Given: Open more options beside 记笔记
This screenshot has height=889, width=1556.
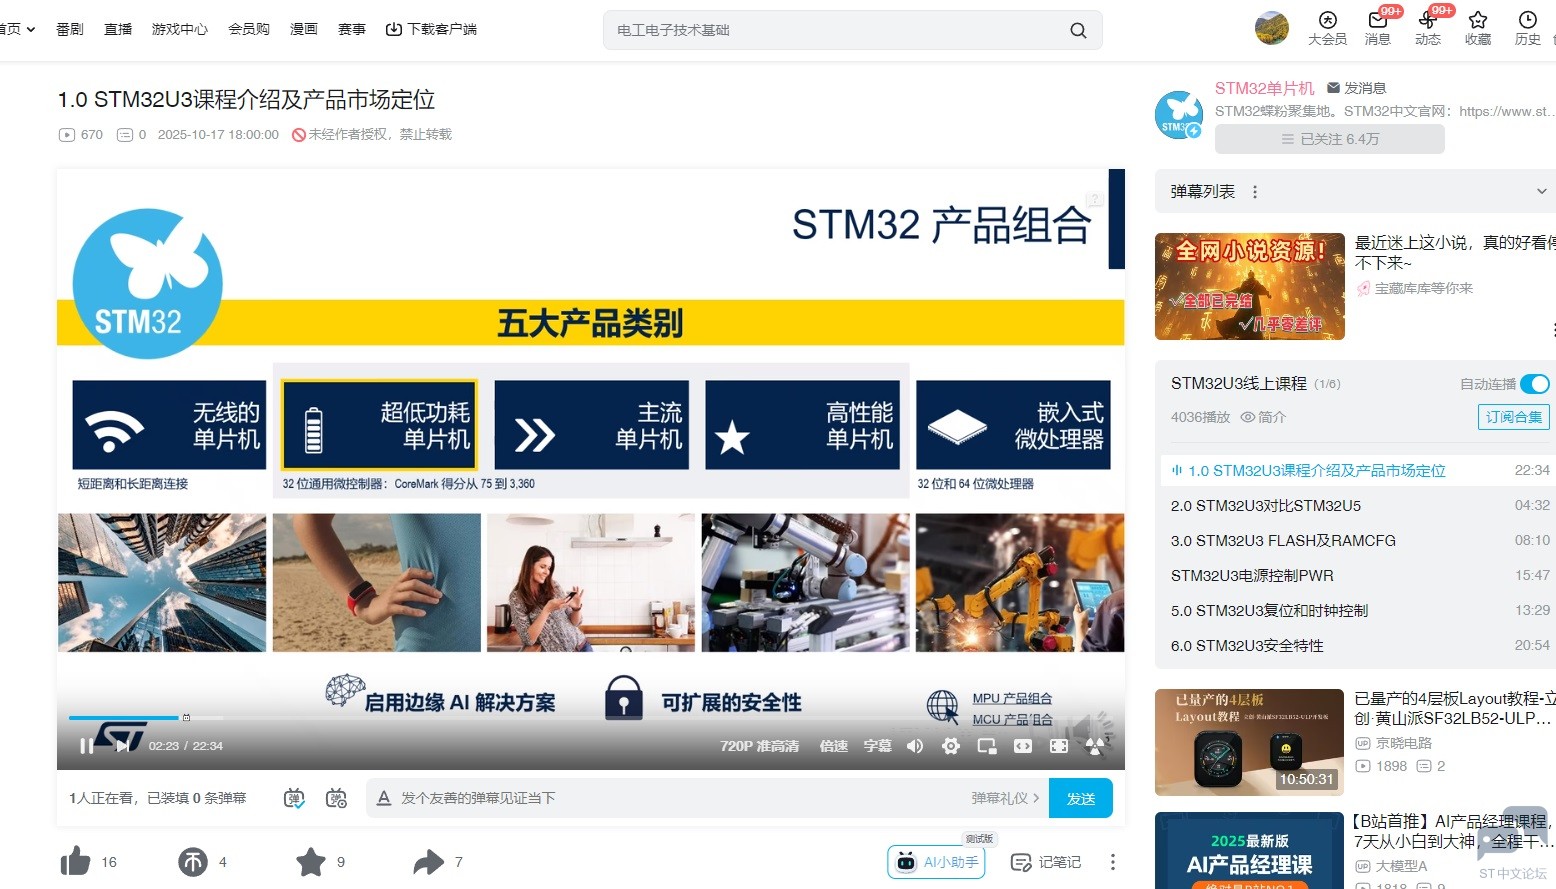Looking at the screenshot, I should click(1113, 862).
